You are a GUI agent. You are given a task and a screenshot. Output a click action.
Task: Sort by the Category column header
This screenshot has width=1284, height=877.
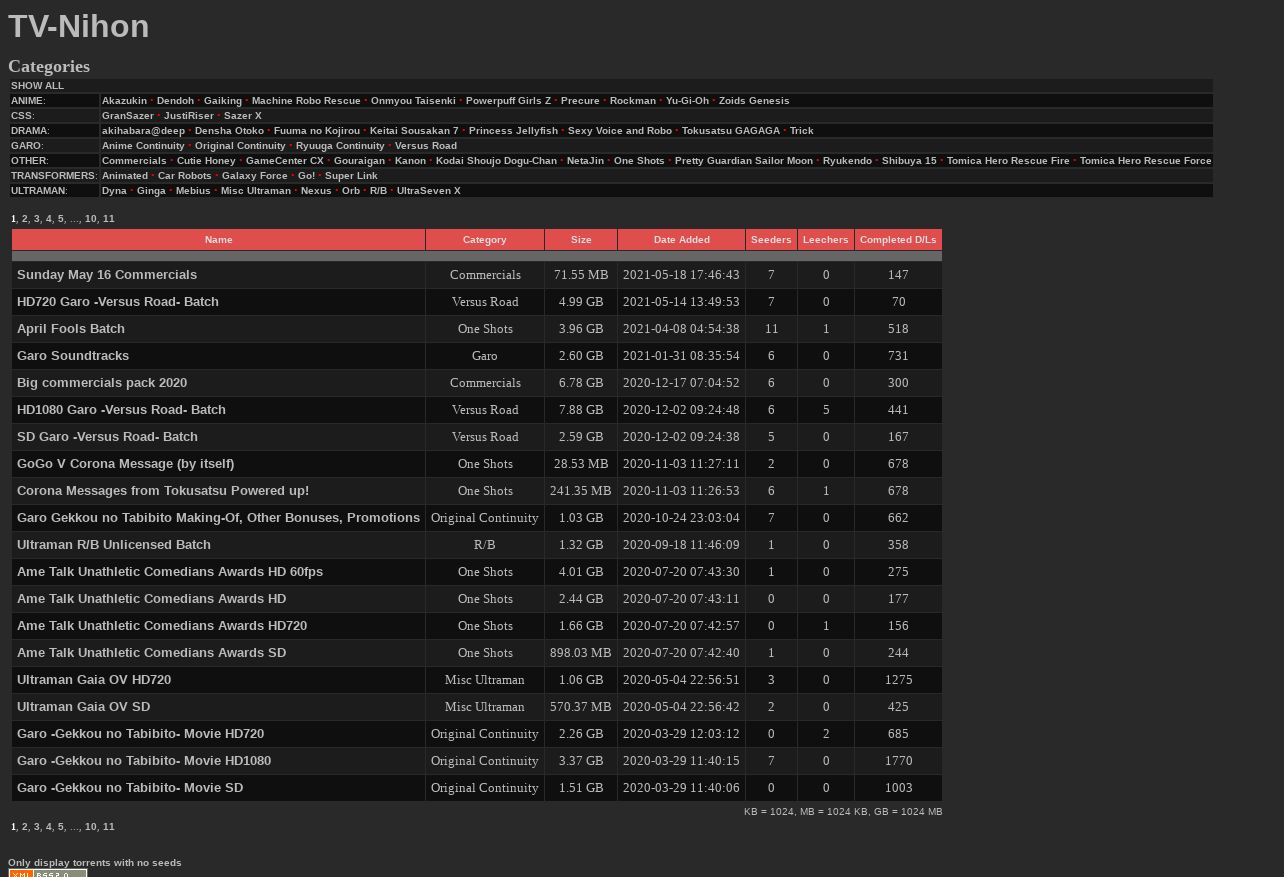coord(485,240)
